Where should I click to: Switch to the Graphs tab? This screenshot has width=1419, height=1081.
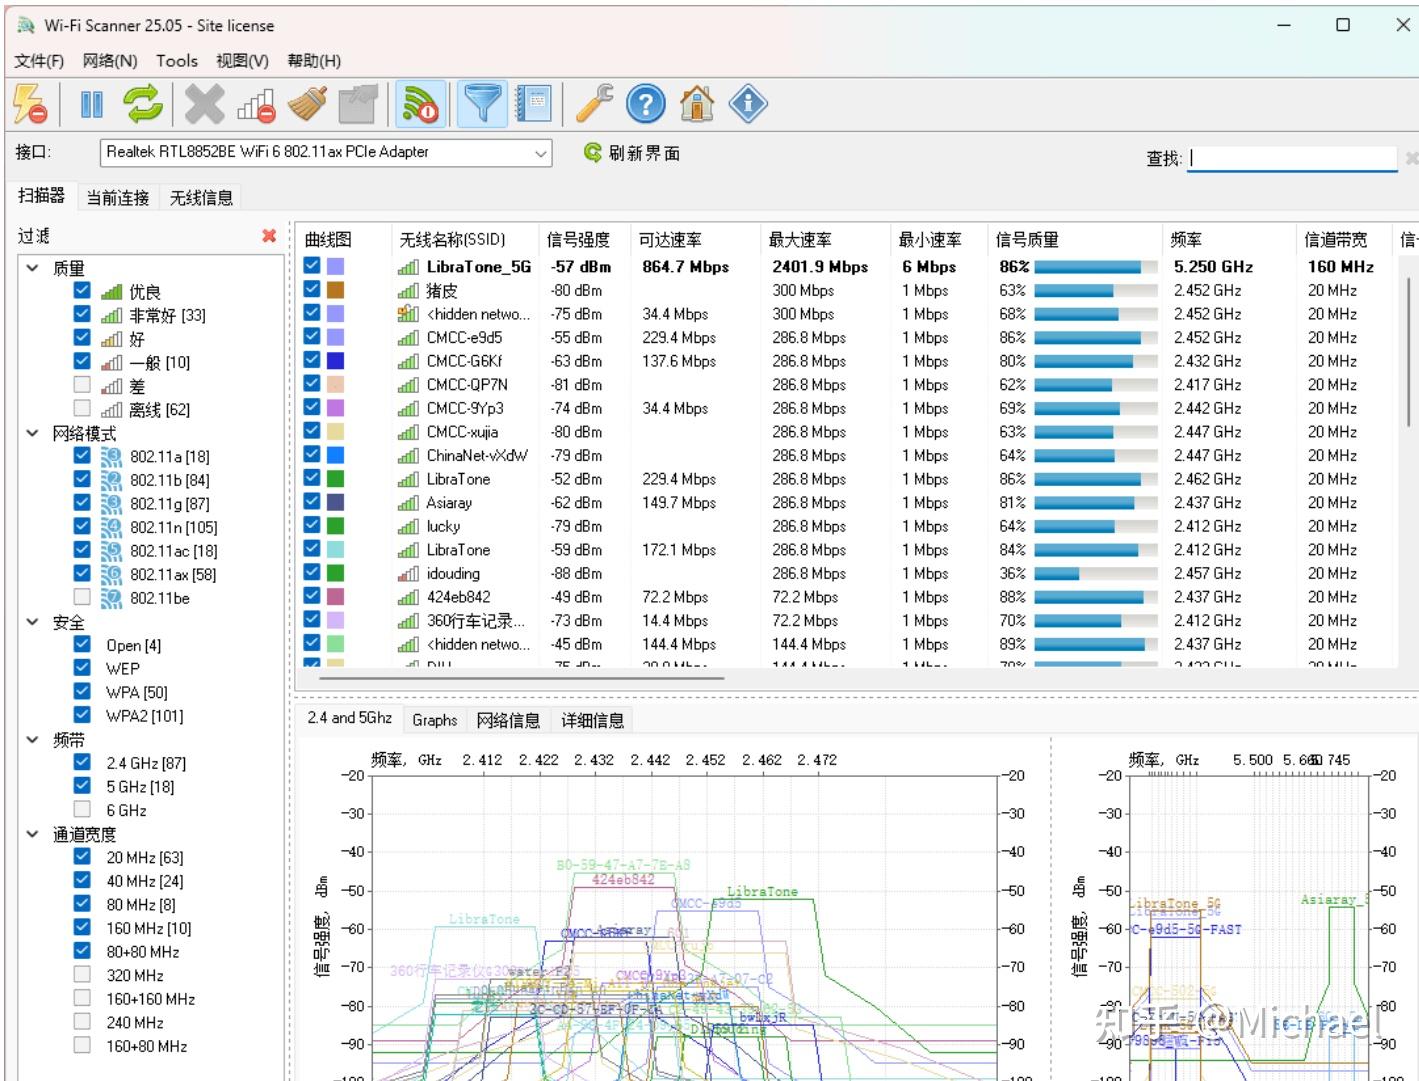435,719
